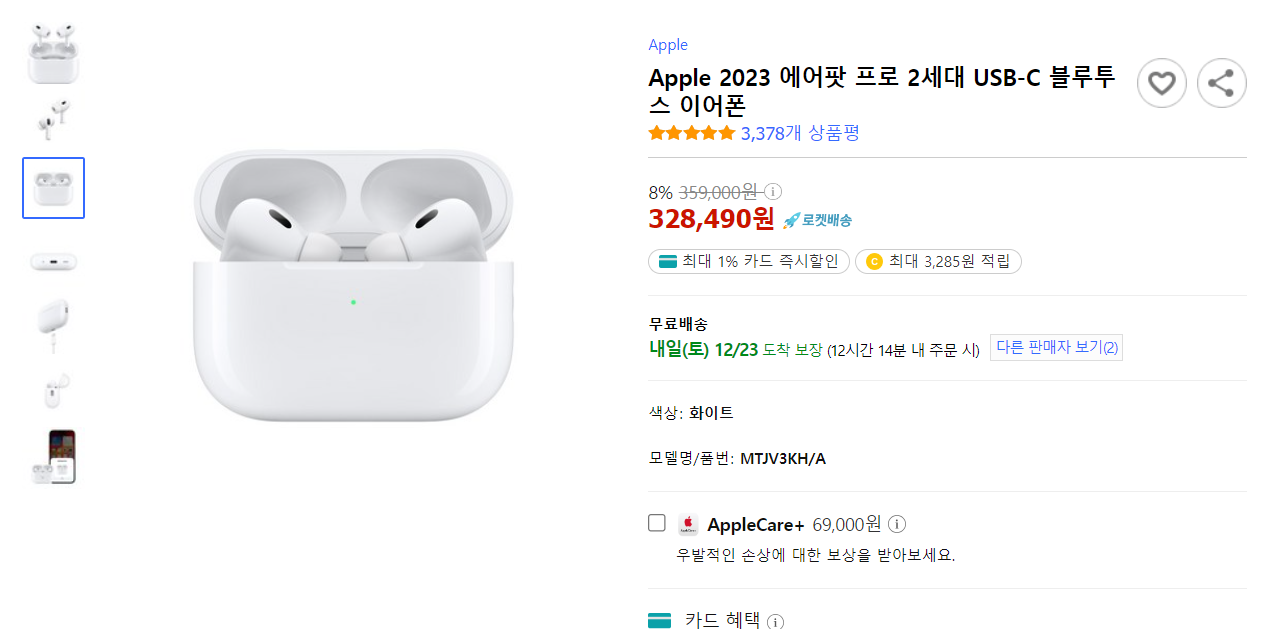
Task: Click the 최대 3,285원 적립 badge
Action: click(x=938, y=262)
